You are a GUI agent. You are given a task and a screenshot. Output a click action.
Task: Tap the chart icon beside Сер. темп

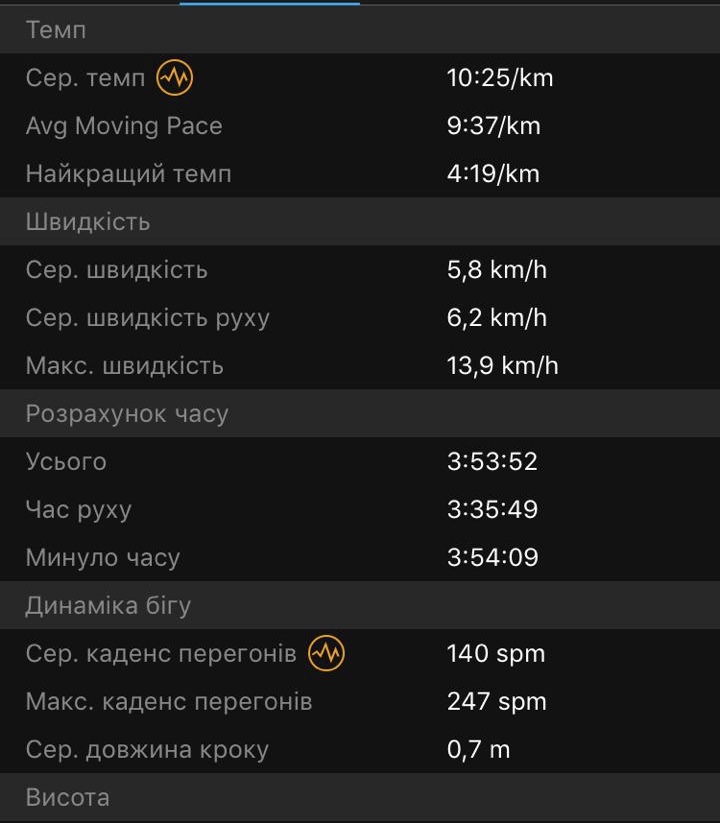coord(175,77)
